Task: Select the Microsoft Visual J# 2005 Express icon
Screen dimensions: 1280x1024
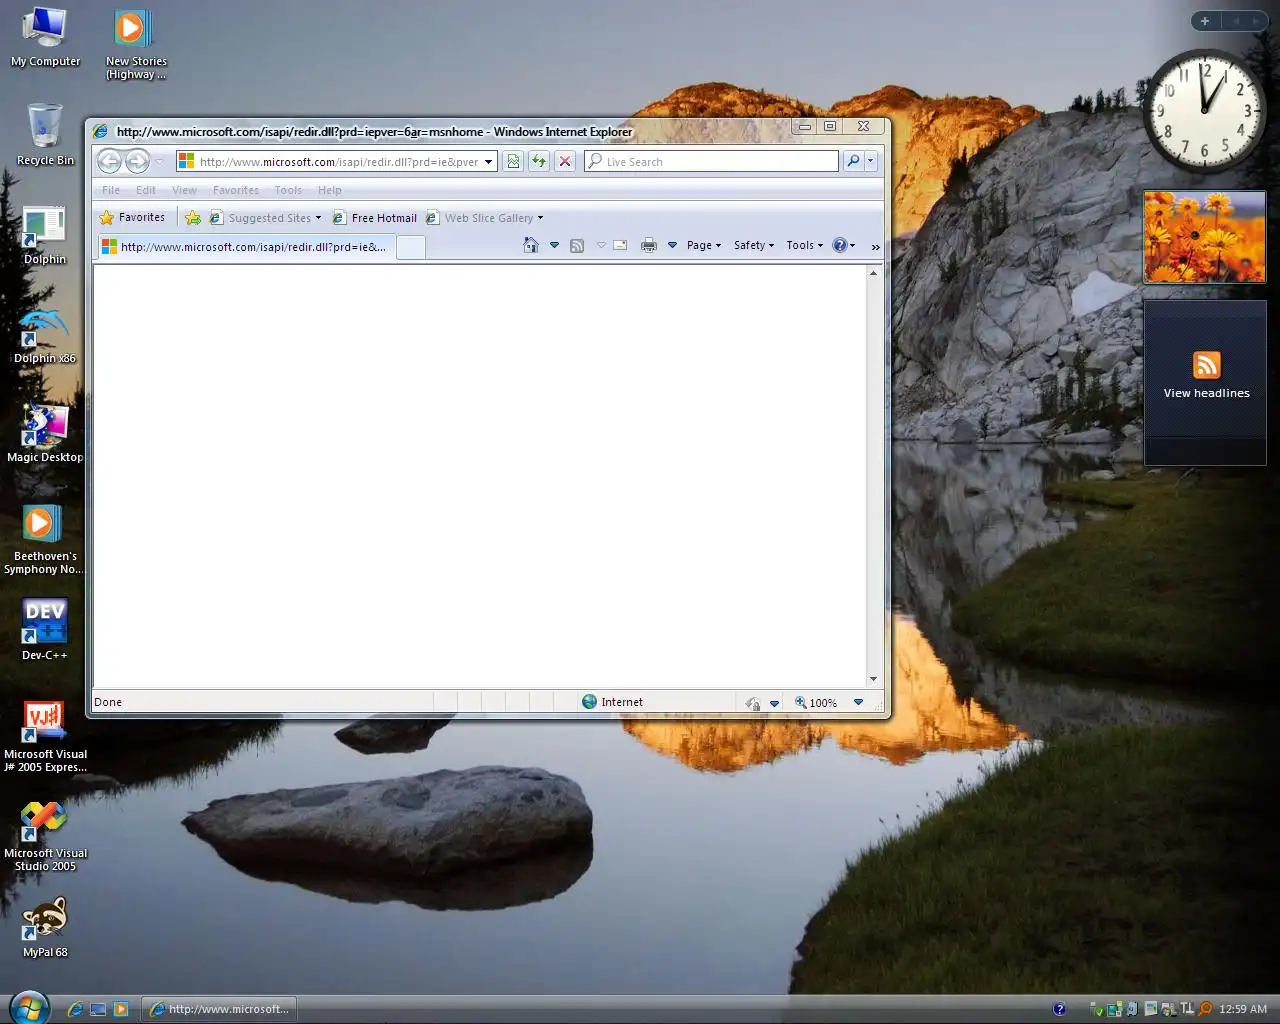Action: click(x=45, y=736)
